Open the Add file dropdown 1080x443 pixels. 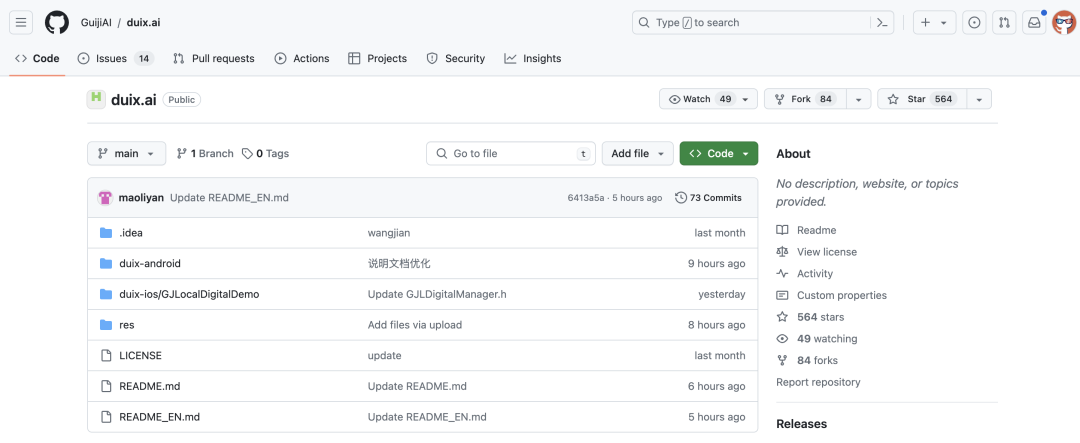(x=638, y=154)
